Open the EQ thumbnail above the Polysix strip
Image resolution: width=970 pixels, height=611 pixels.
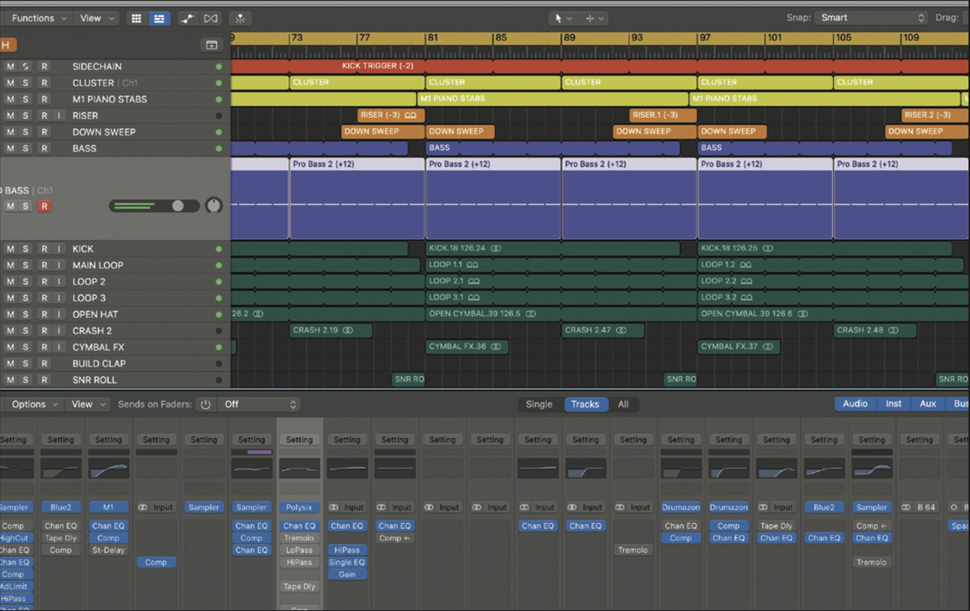click(x=299, y=469)
